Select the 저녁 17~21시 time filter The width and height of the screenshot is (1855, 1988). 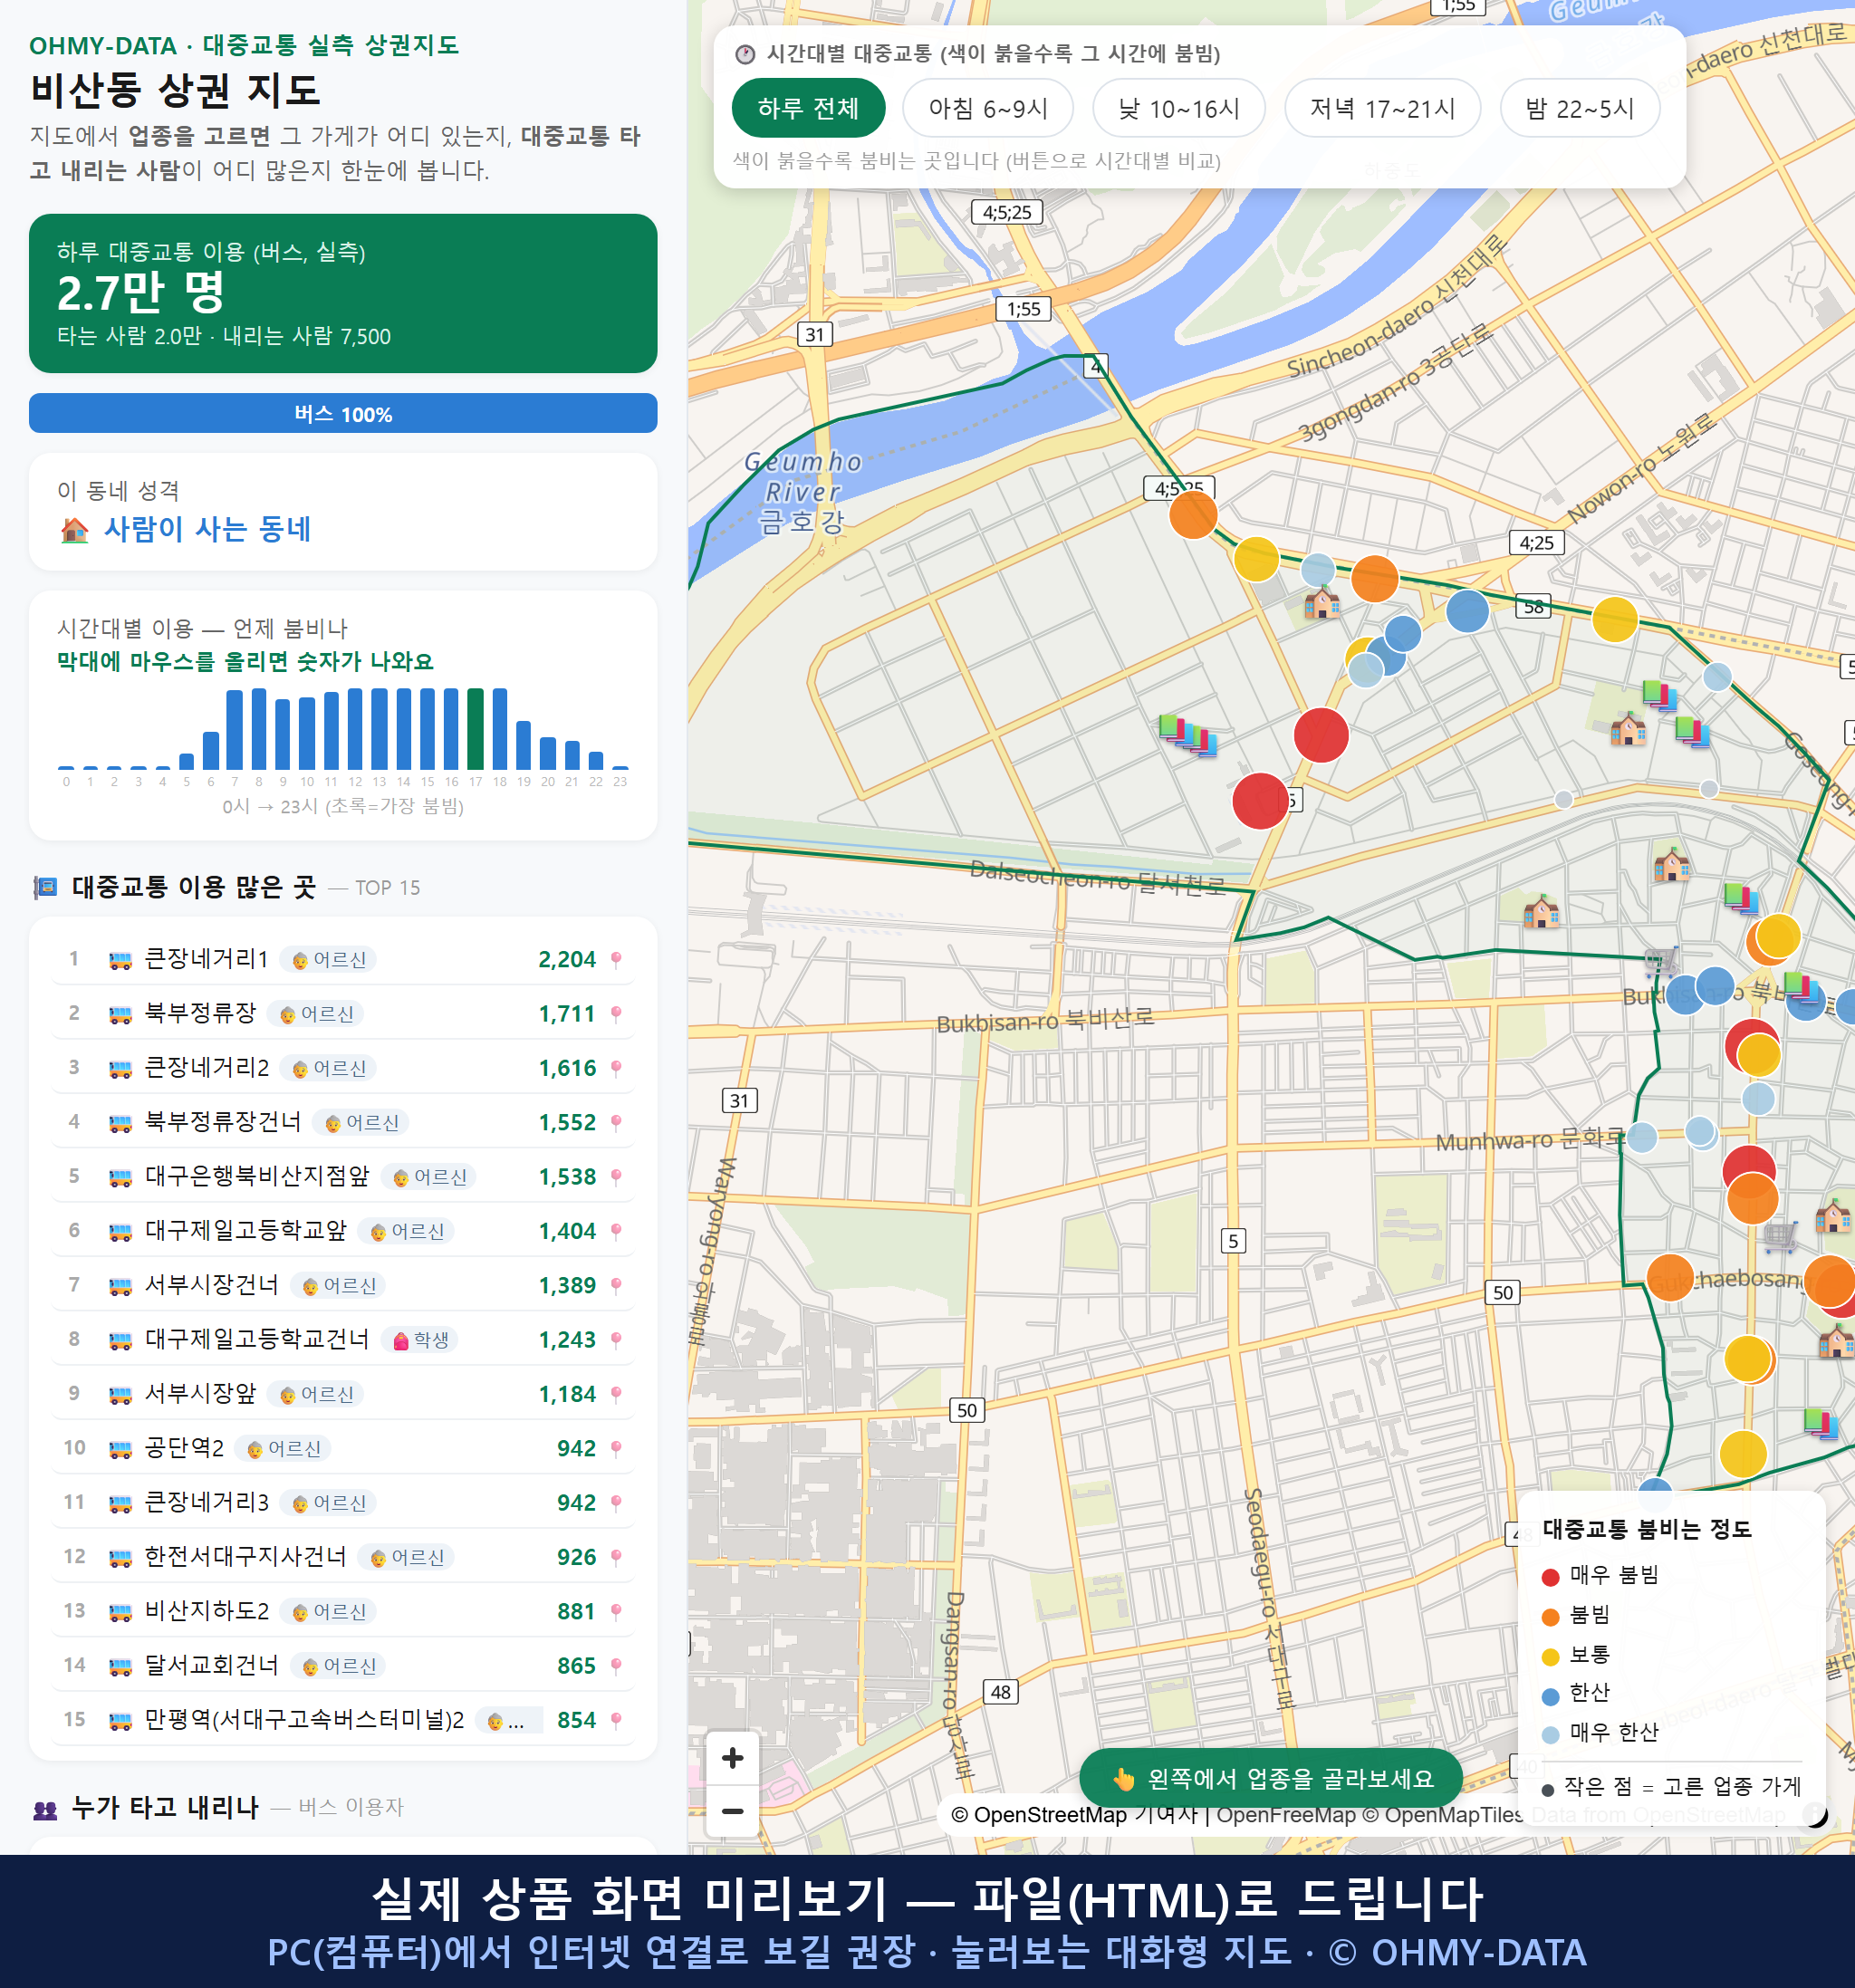click(1382, 108)
